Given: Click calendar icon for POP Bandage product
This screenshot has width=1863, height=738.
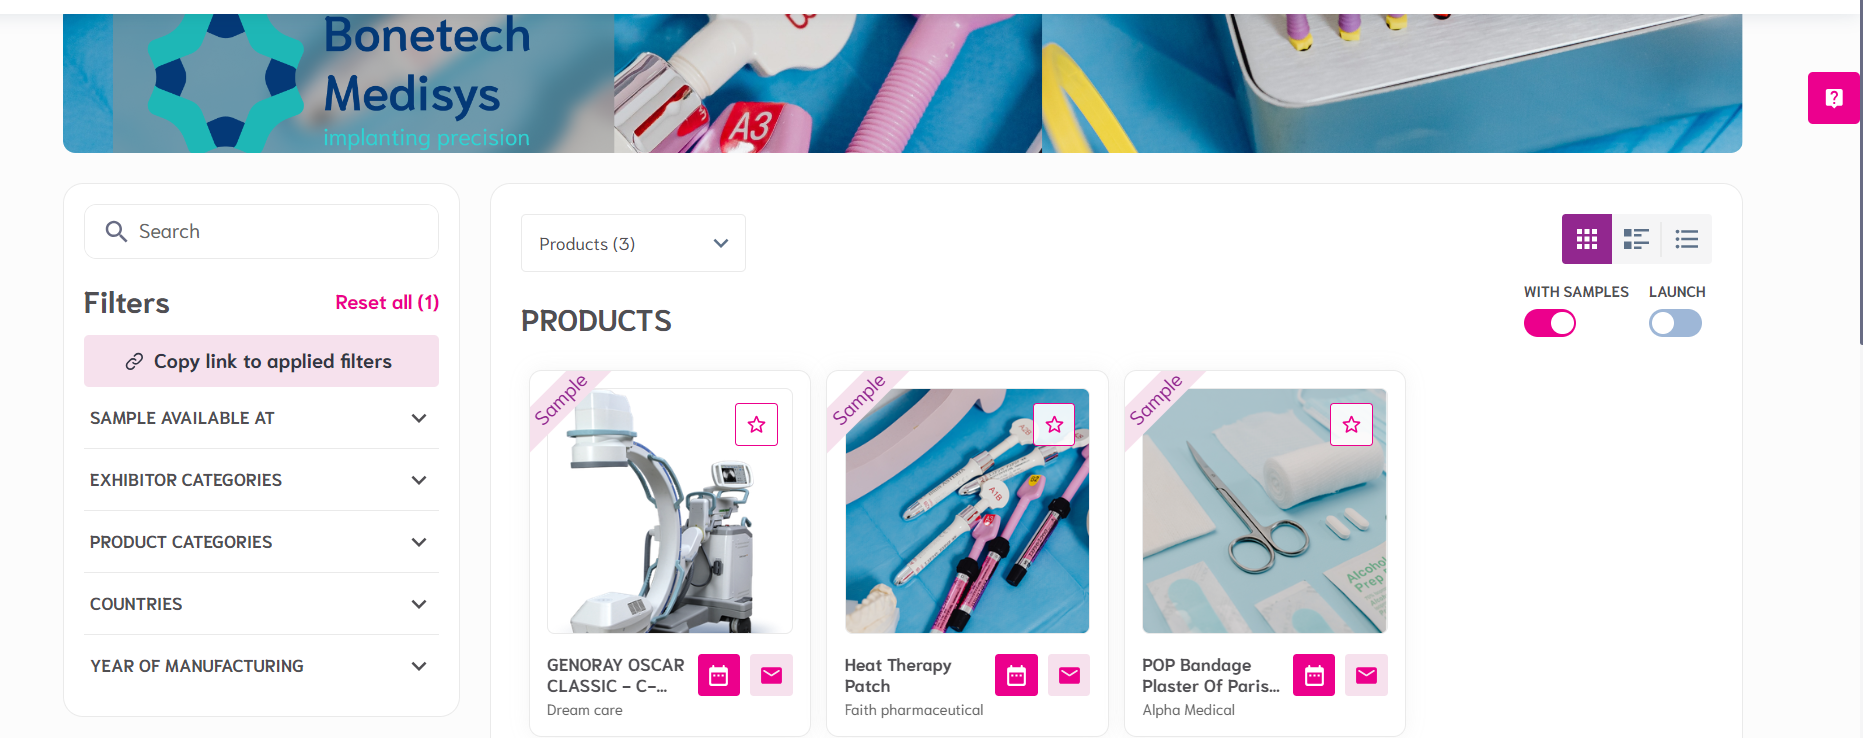Looking at the screenshot, I should click(1314, 675).
